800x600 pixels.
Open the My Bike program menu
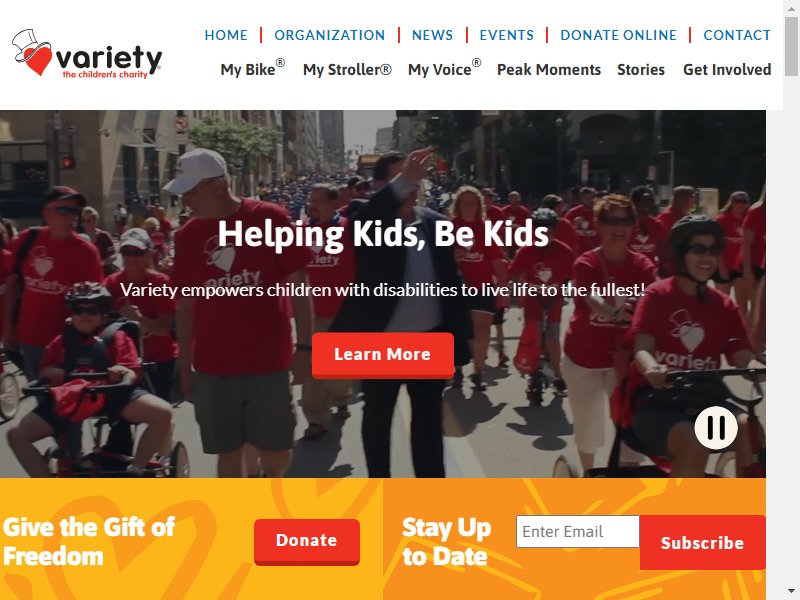(253, 69)
